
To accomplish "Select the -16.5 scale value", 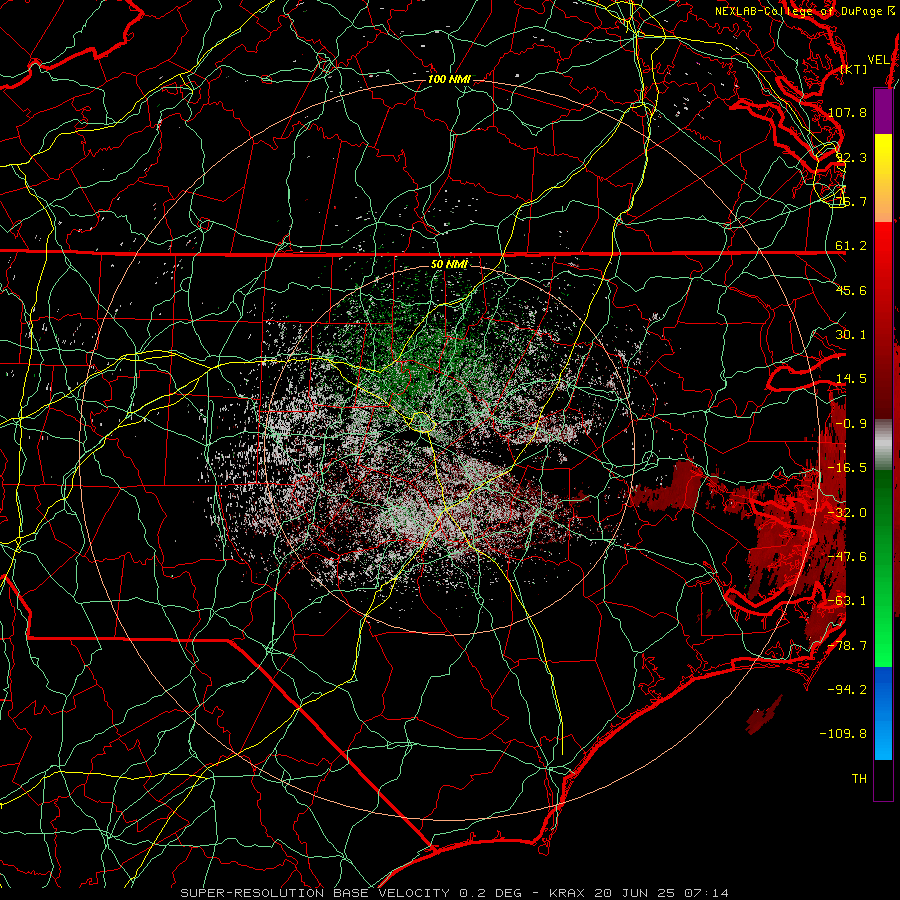I will (847, 468).
